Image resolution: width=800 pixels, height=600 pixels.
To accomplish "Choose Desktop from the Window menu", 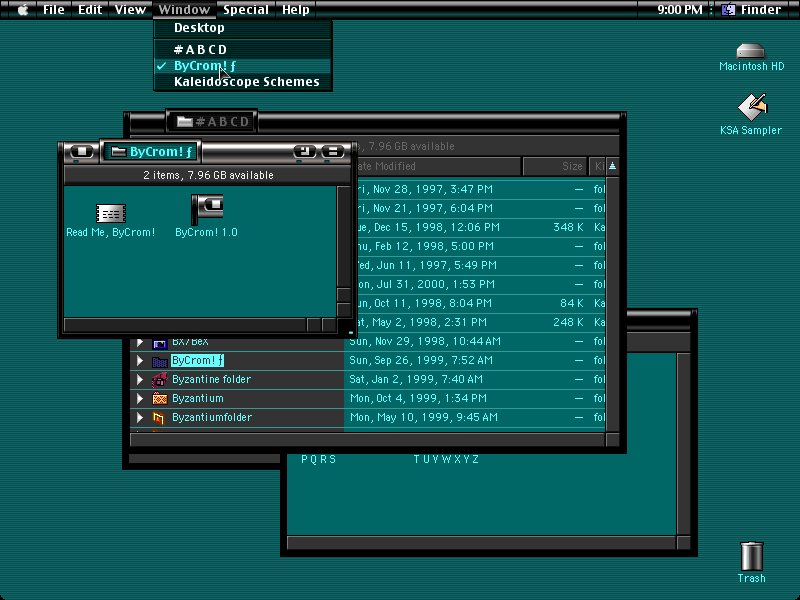I will (x=243, y=28).
